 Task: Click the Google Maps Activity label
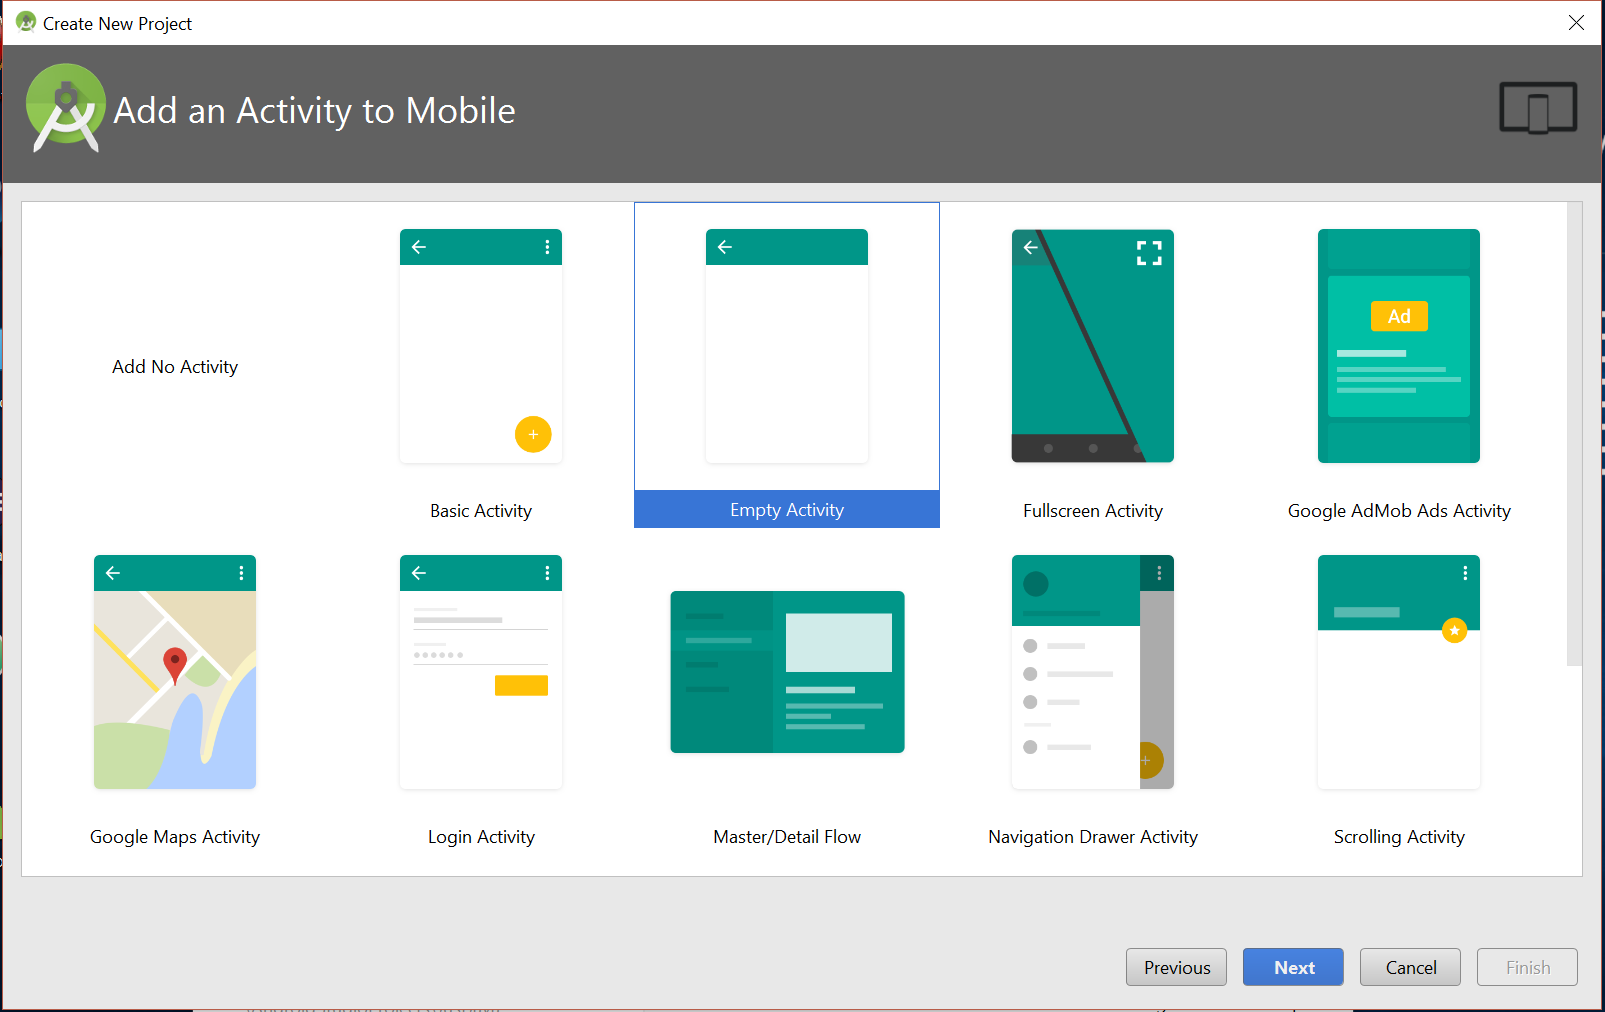[175, 837]
